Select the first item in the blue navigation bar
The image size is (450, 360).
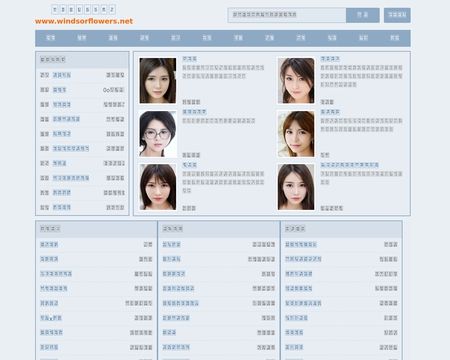pyautogui.click(x=50, y=38)
